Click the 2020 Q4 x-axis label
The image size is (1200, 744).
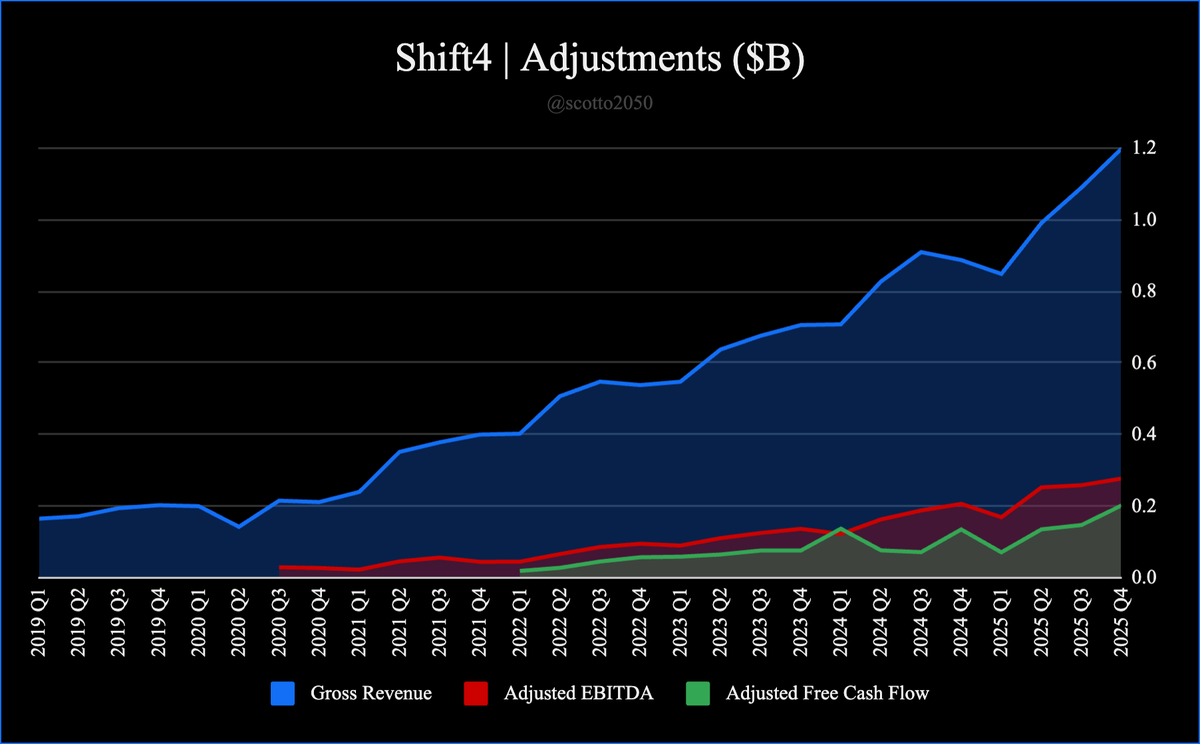click(x=319, y=622)
